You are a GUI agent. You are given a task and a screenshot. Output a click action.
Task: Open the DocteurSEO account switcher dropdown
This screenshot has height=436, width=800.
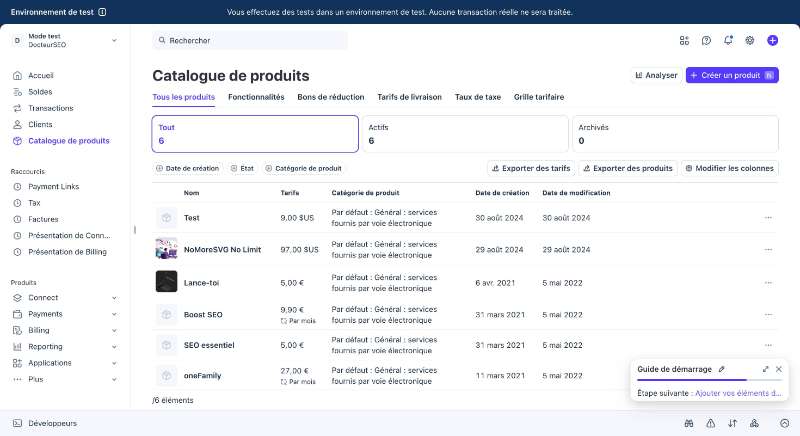(x=65, y=40)
